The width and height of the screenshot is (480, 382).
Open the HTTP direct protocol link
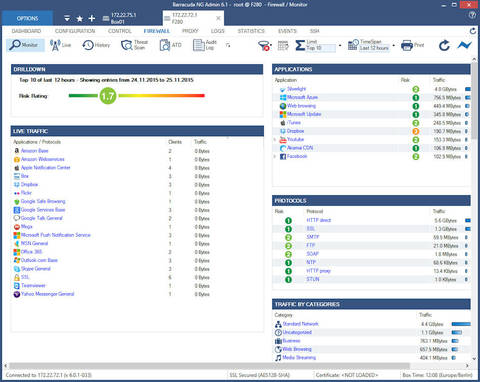tap(319, 220)
